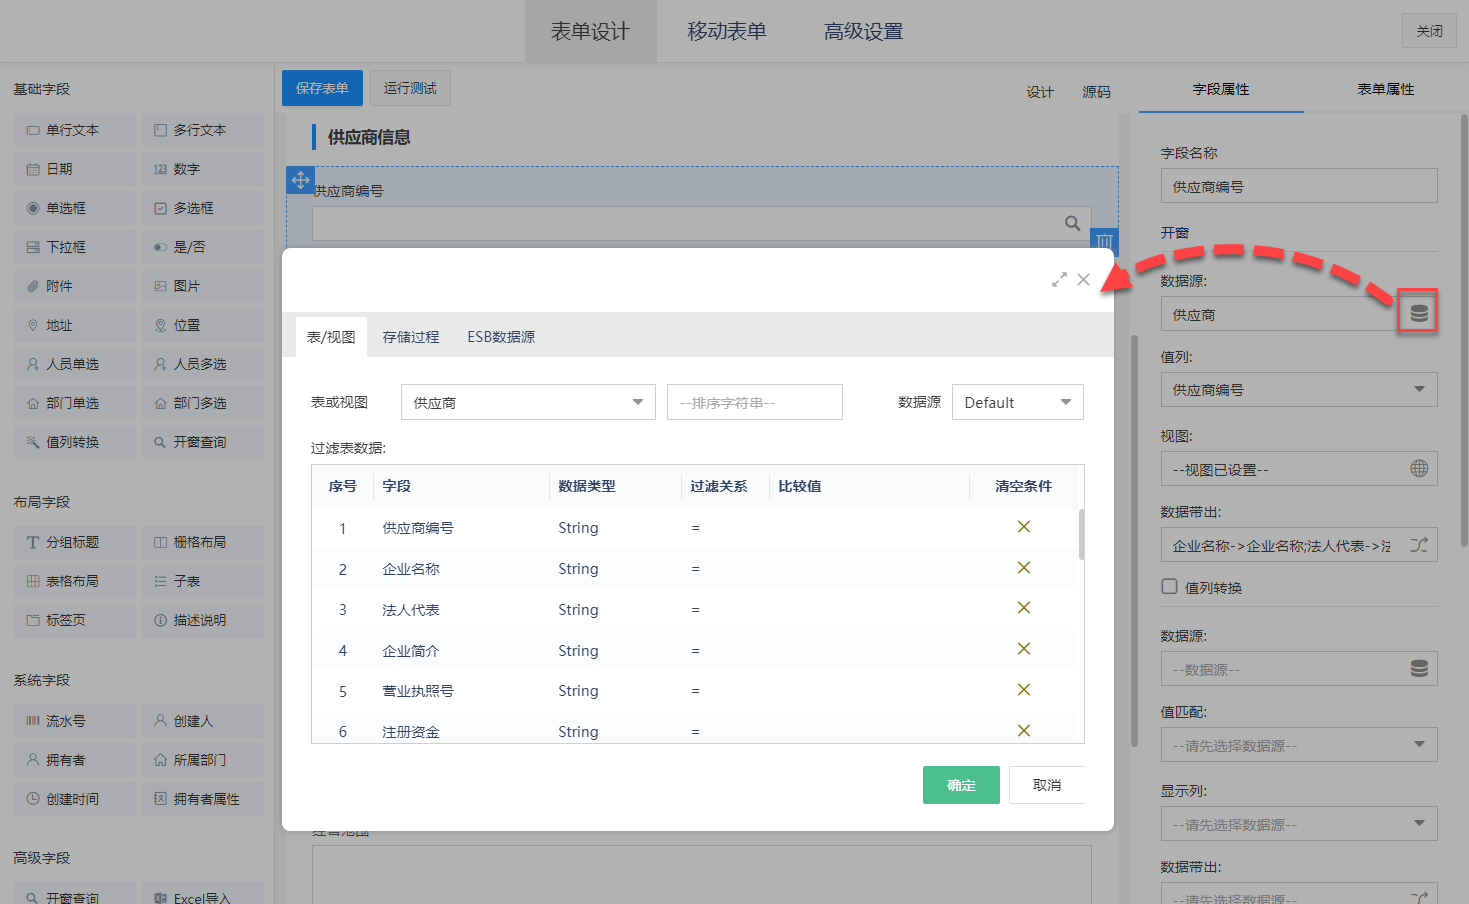Switch to 源码 view
Screen dimensions: 1469x904
[1096, 92]
